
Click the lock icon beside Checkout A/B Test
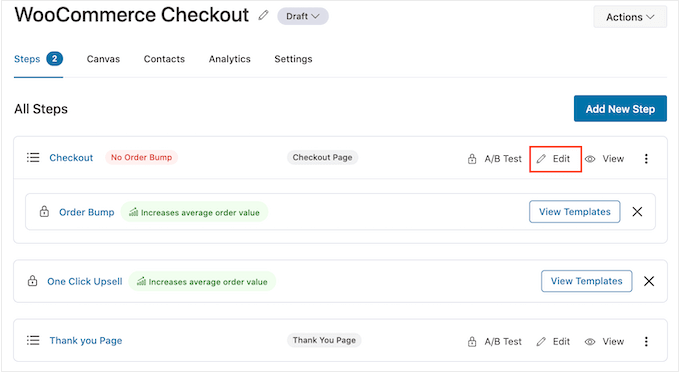pyautogui.click(x=472, y=159)
